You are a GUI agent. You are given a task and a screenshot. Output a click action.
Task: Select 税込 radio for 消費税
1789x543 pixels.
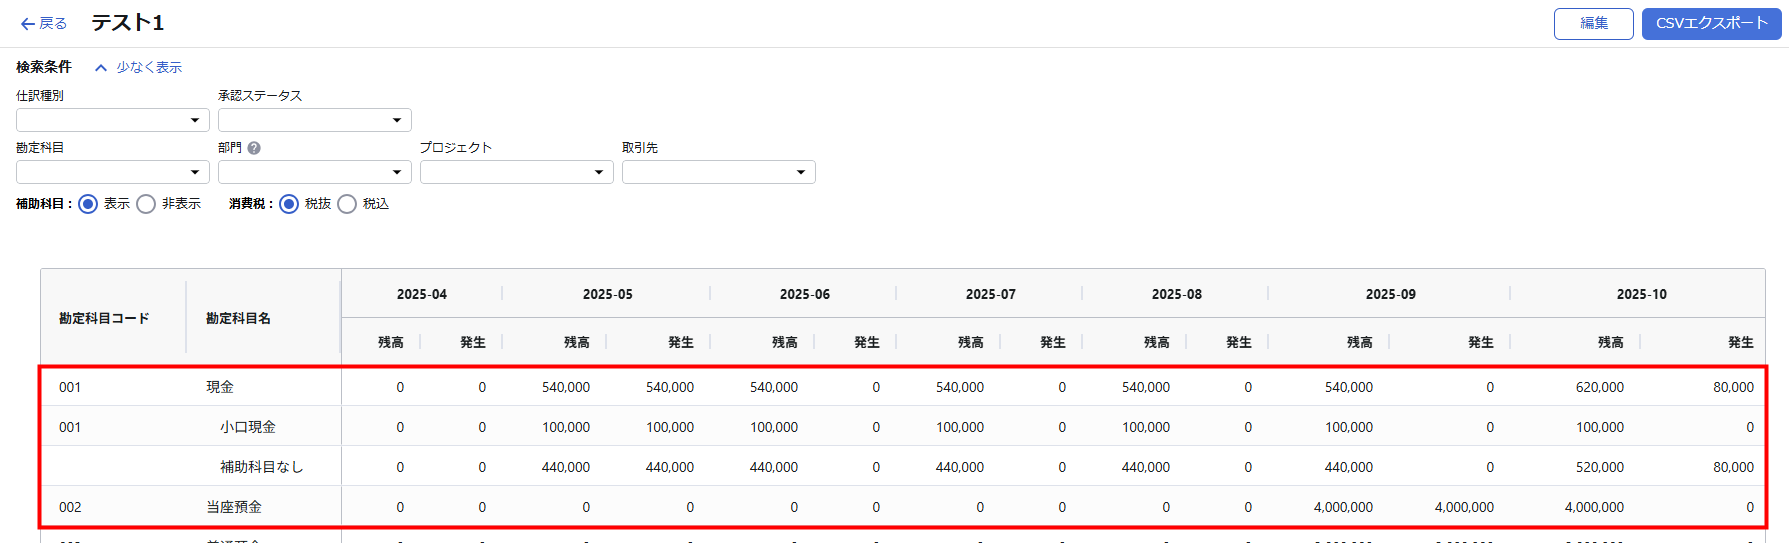click(x=347, y=204)
